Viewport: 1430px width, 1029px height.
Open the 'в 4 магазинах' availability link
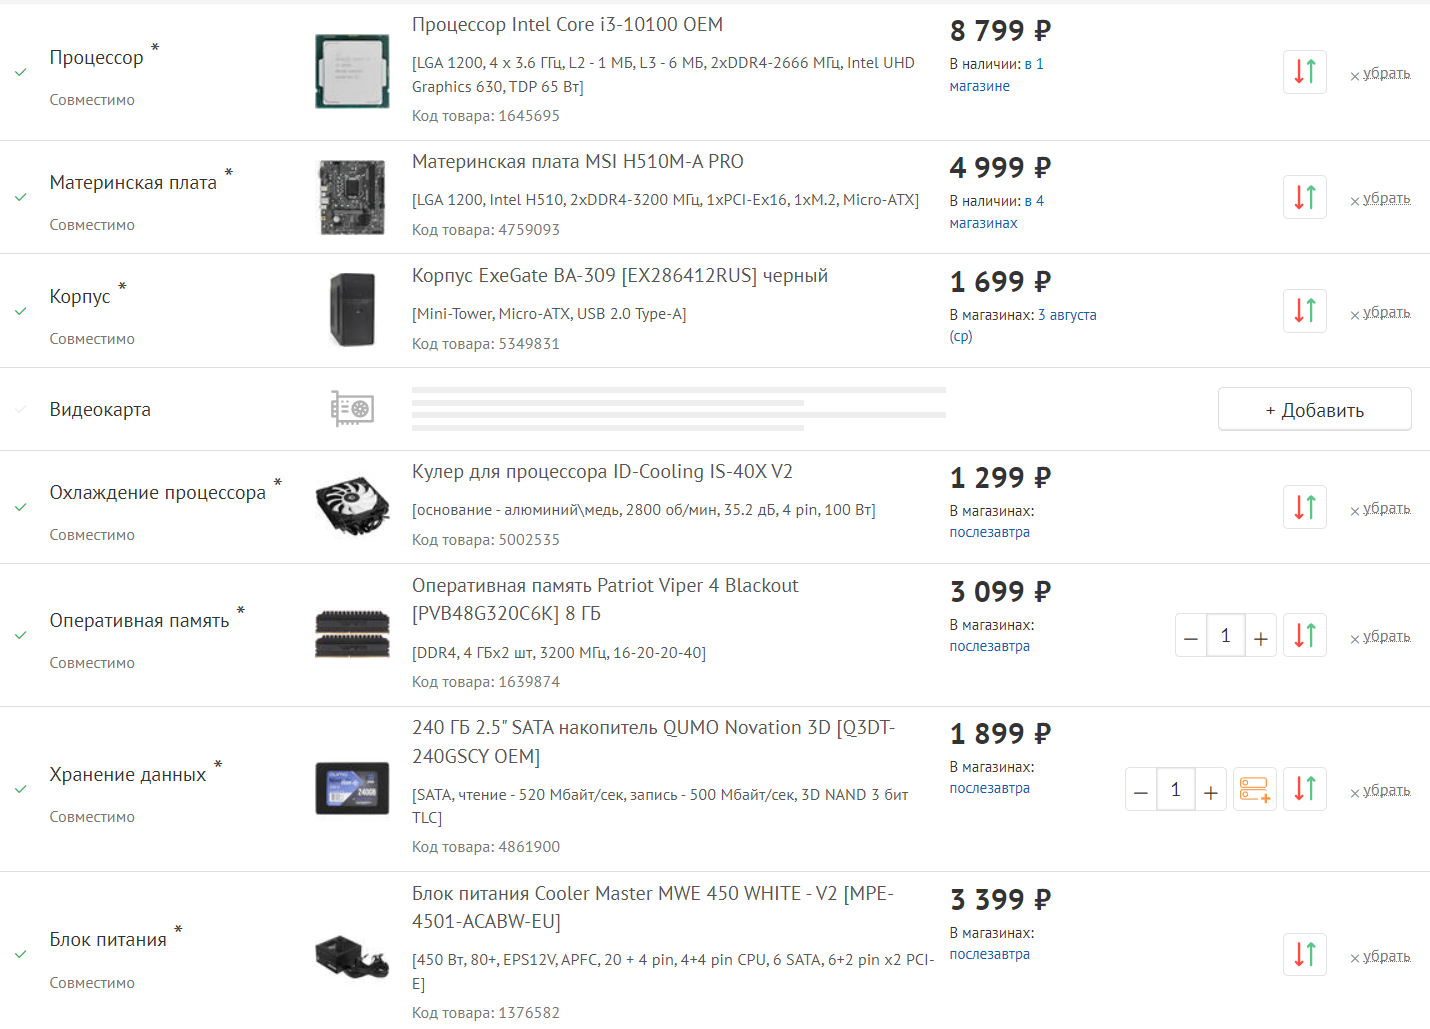coord(996,212)
